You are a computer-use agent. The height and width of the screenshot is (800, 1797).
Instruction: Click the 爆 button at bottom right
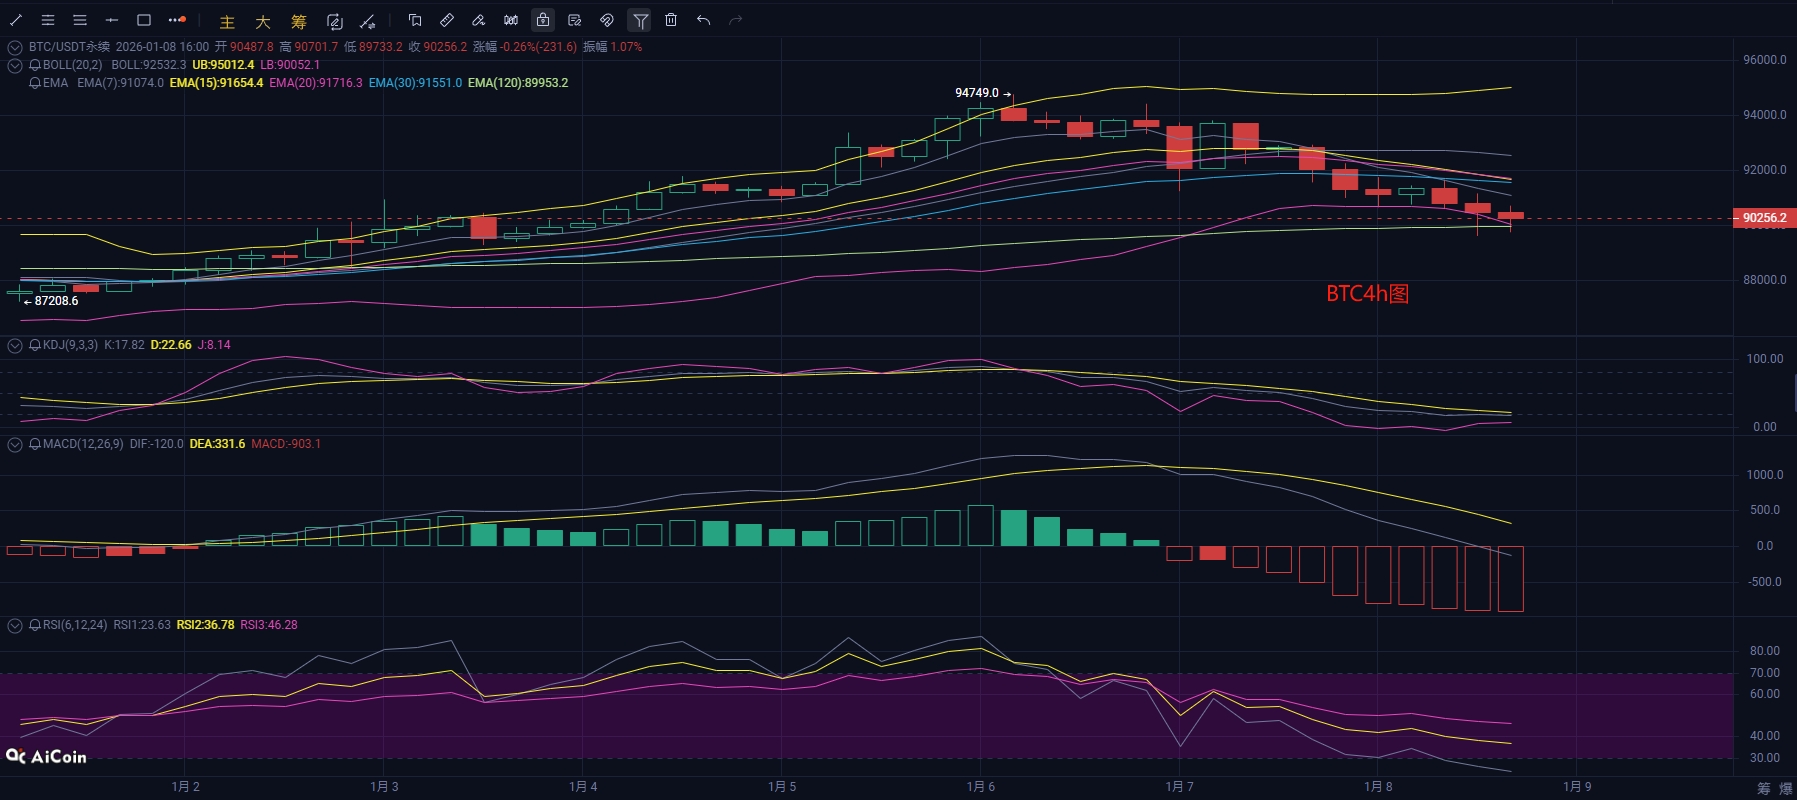pyautogui.click(x=1785, y=789)
